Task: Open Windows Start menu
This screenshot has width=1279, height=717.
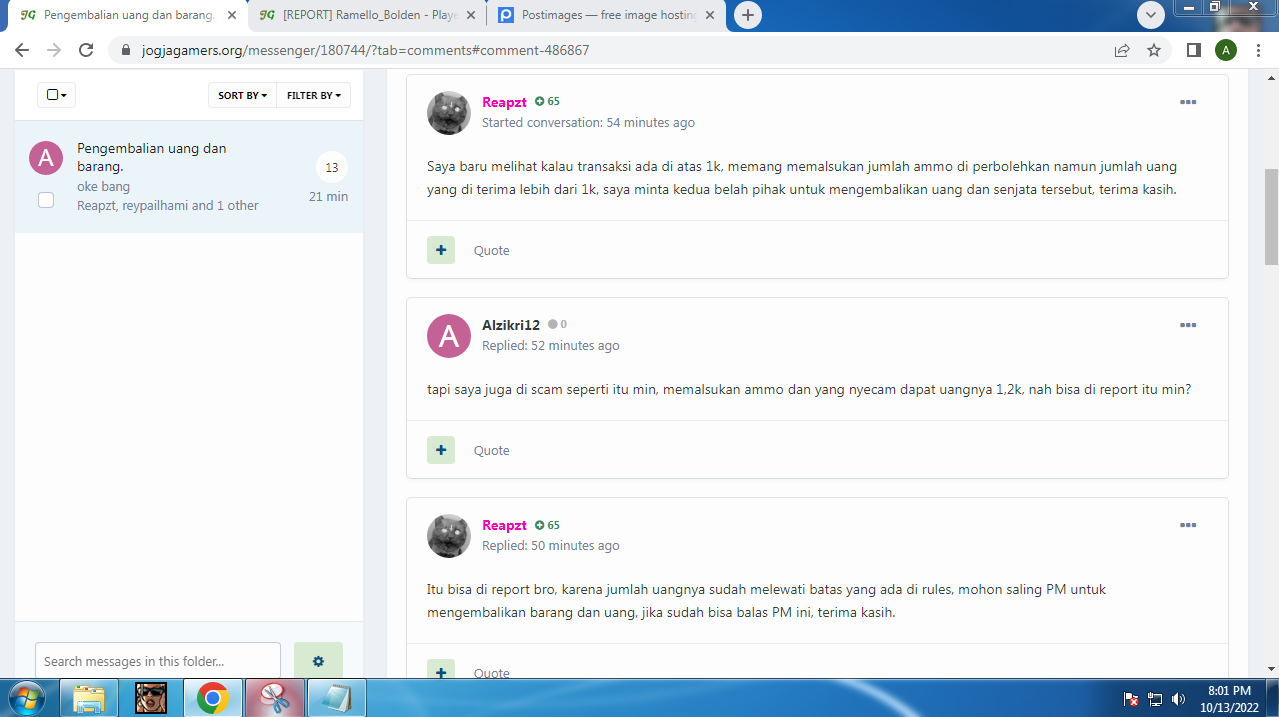Action: click(27, 698)
